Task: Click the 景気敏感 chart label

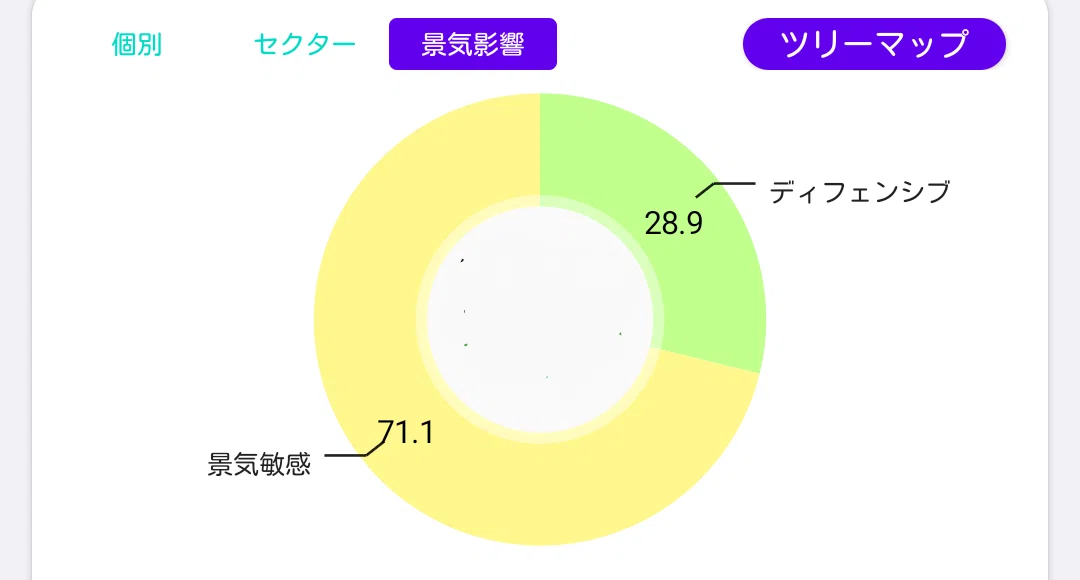Action: (259, 464)
